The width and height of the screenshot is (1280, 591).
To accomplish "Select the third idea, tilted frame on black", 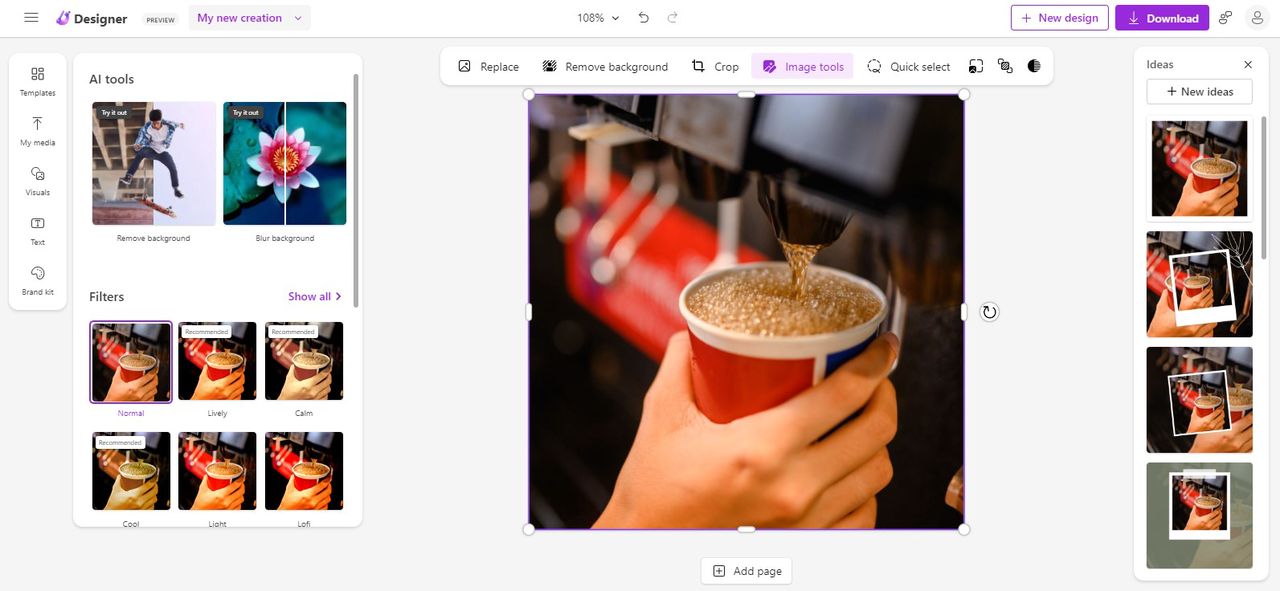I will 1199,400.
